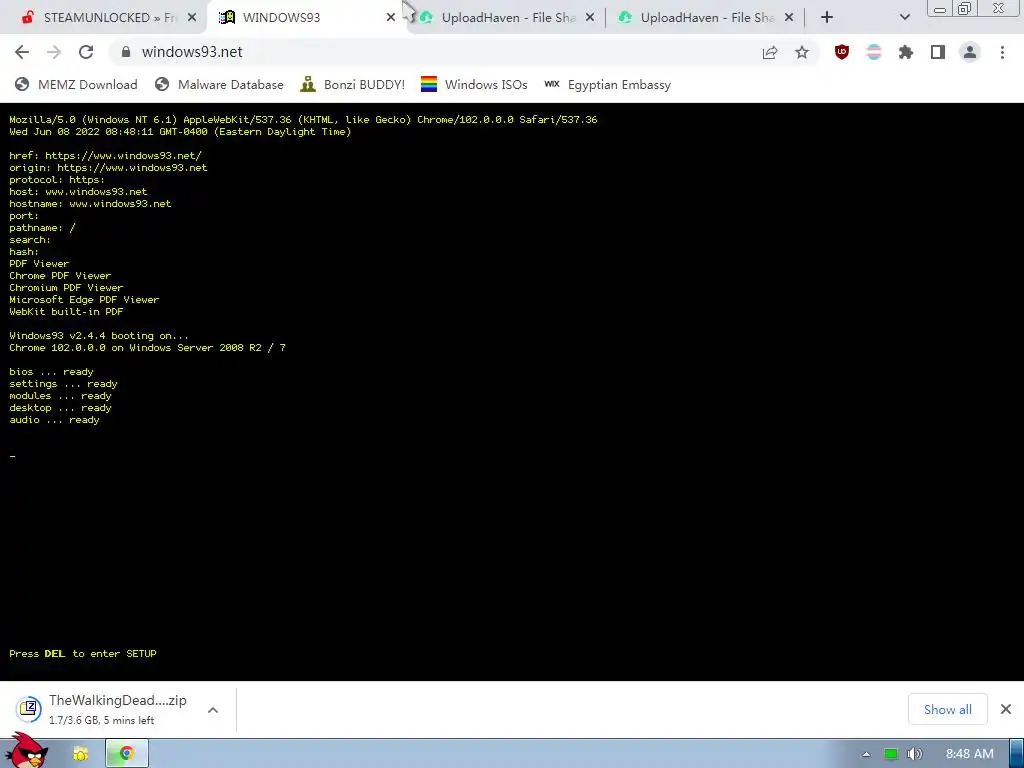Click the Mozilla/5.0 user agent line
1024x768 pixels.
click(x=303, y=120)
